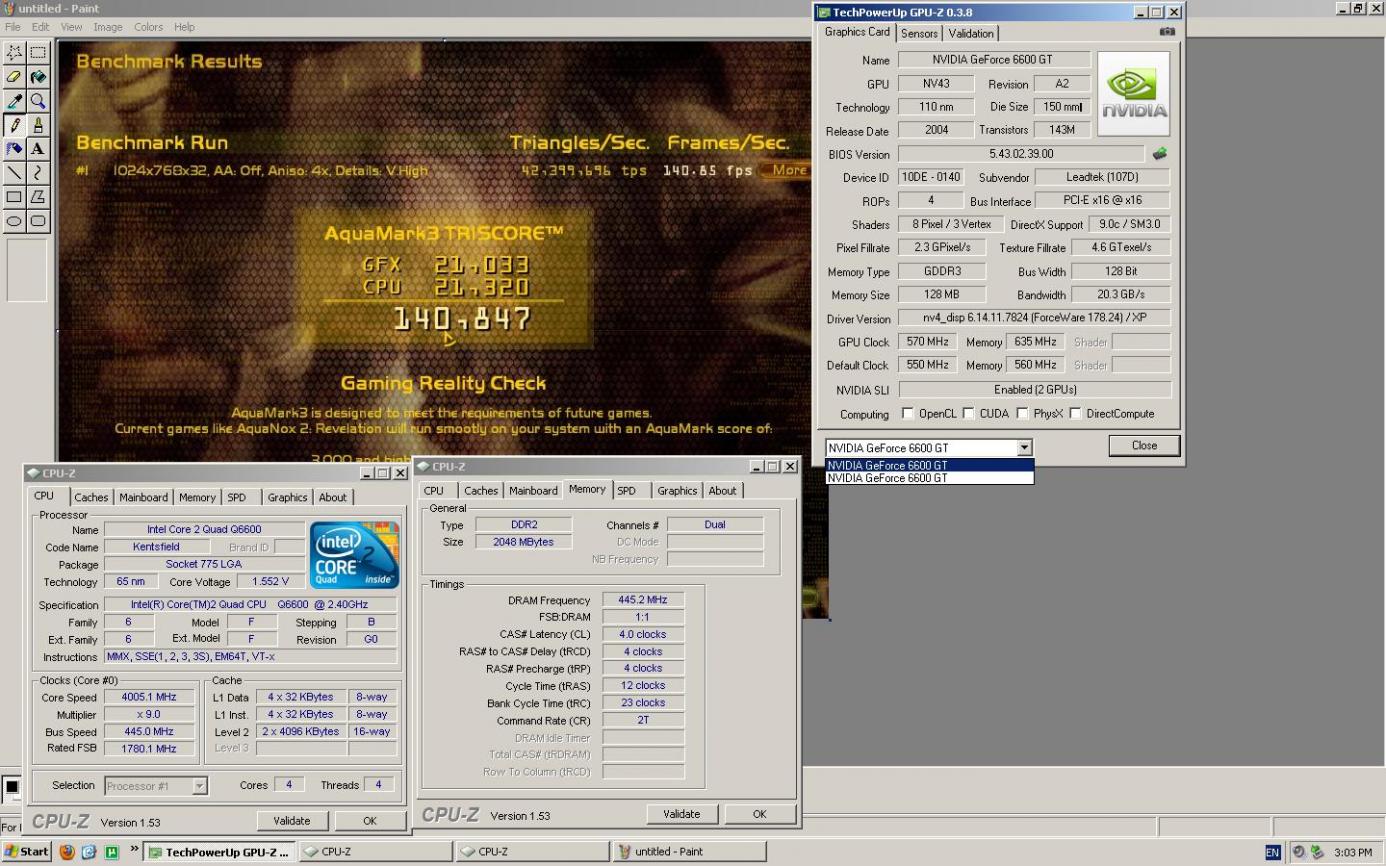
Task: Click the More button in AquaMark results
Action: coord(788,170)
